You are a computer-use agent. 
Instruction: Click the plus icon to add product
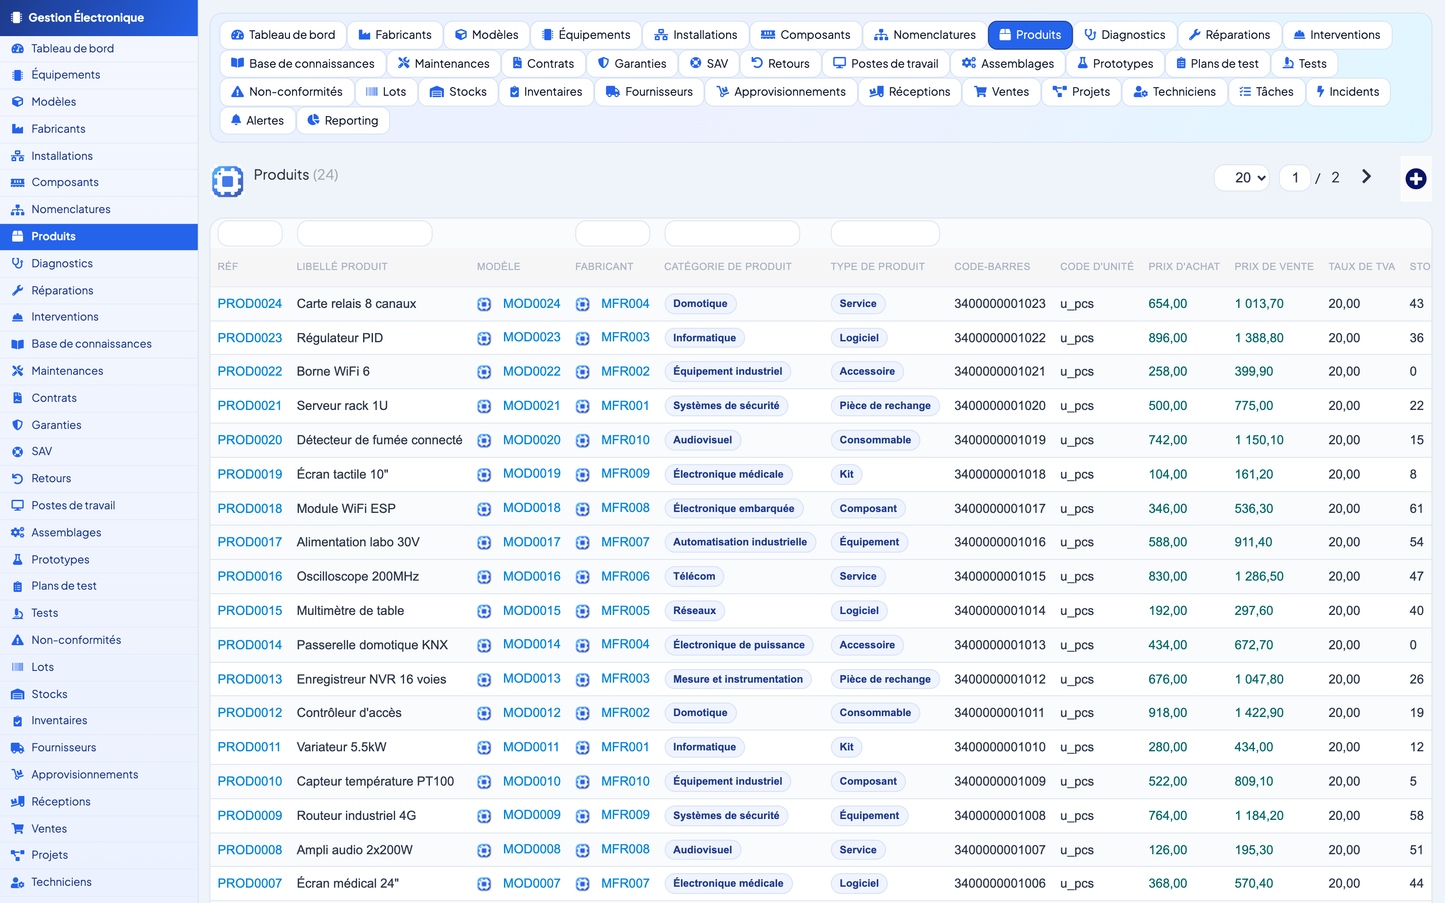1415,179
